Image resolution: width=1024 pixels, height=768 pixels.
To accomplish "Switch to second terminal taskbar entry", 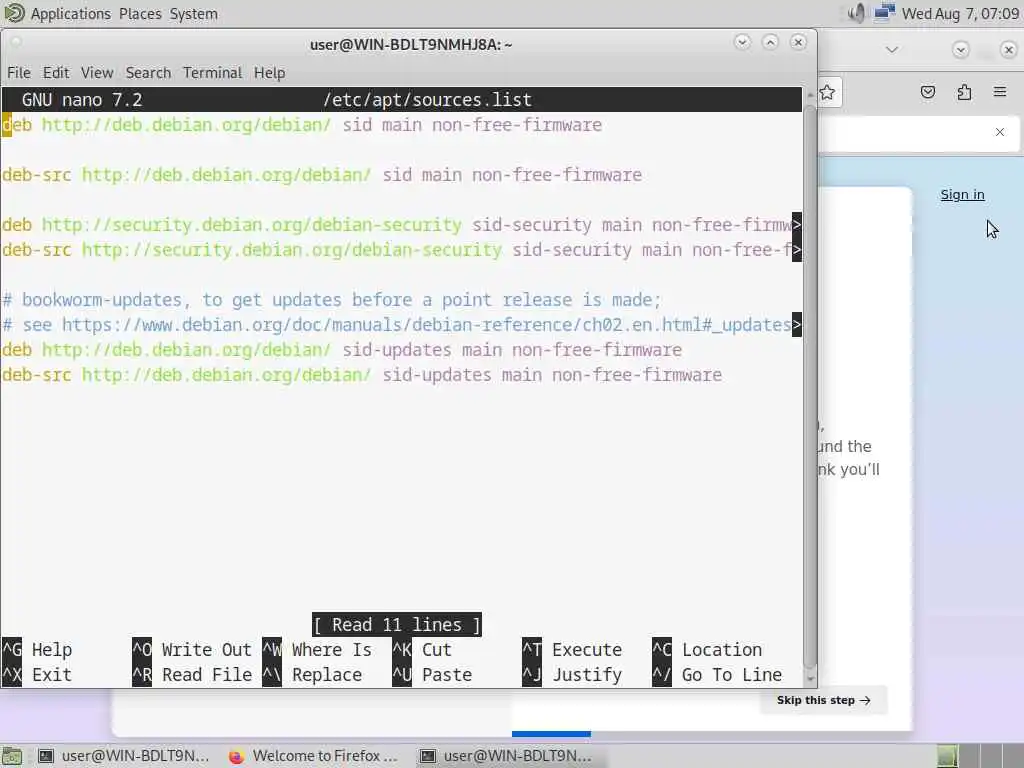I will tap(505, 756).
